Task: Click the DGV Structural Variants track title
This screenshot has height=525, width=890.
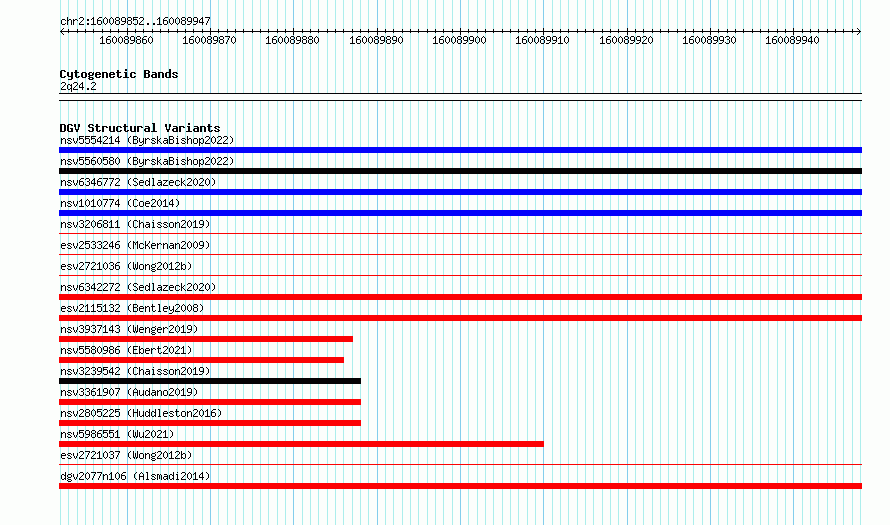Action: click(x=140, y=128)
